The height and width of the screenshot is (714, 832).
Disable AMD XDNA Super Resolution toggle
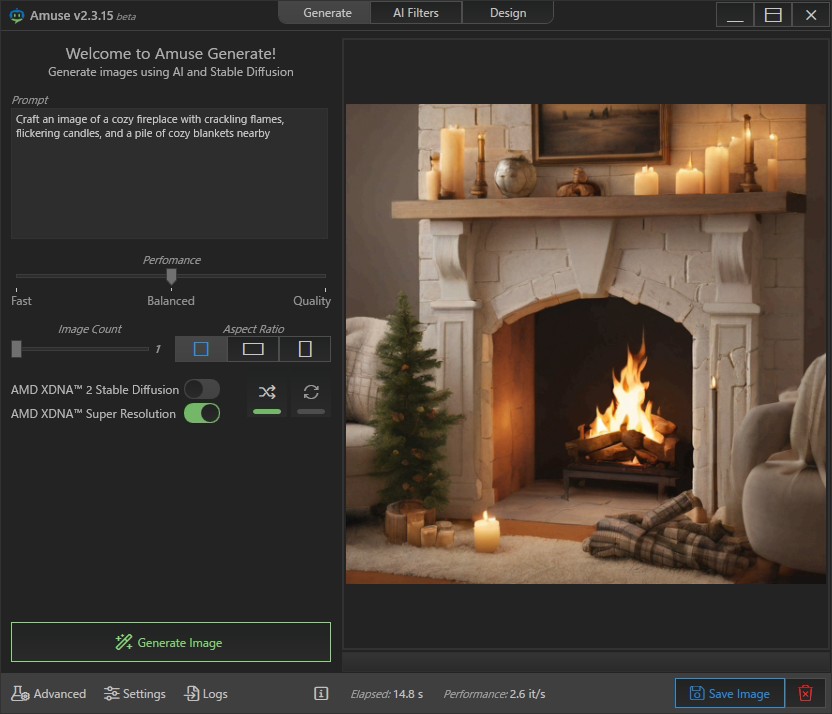click(x=201, y=414)
